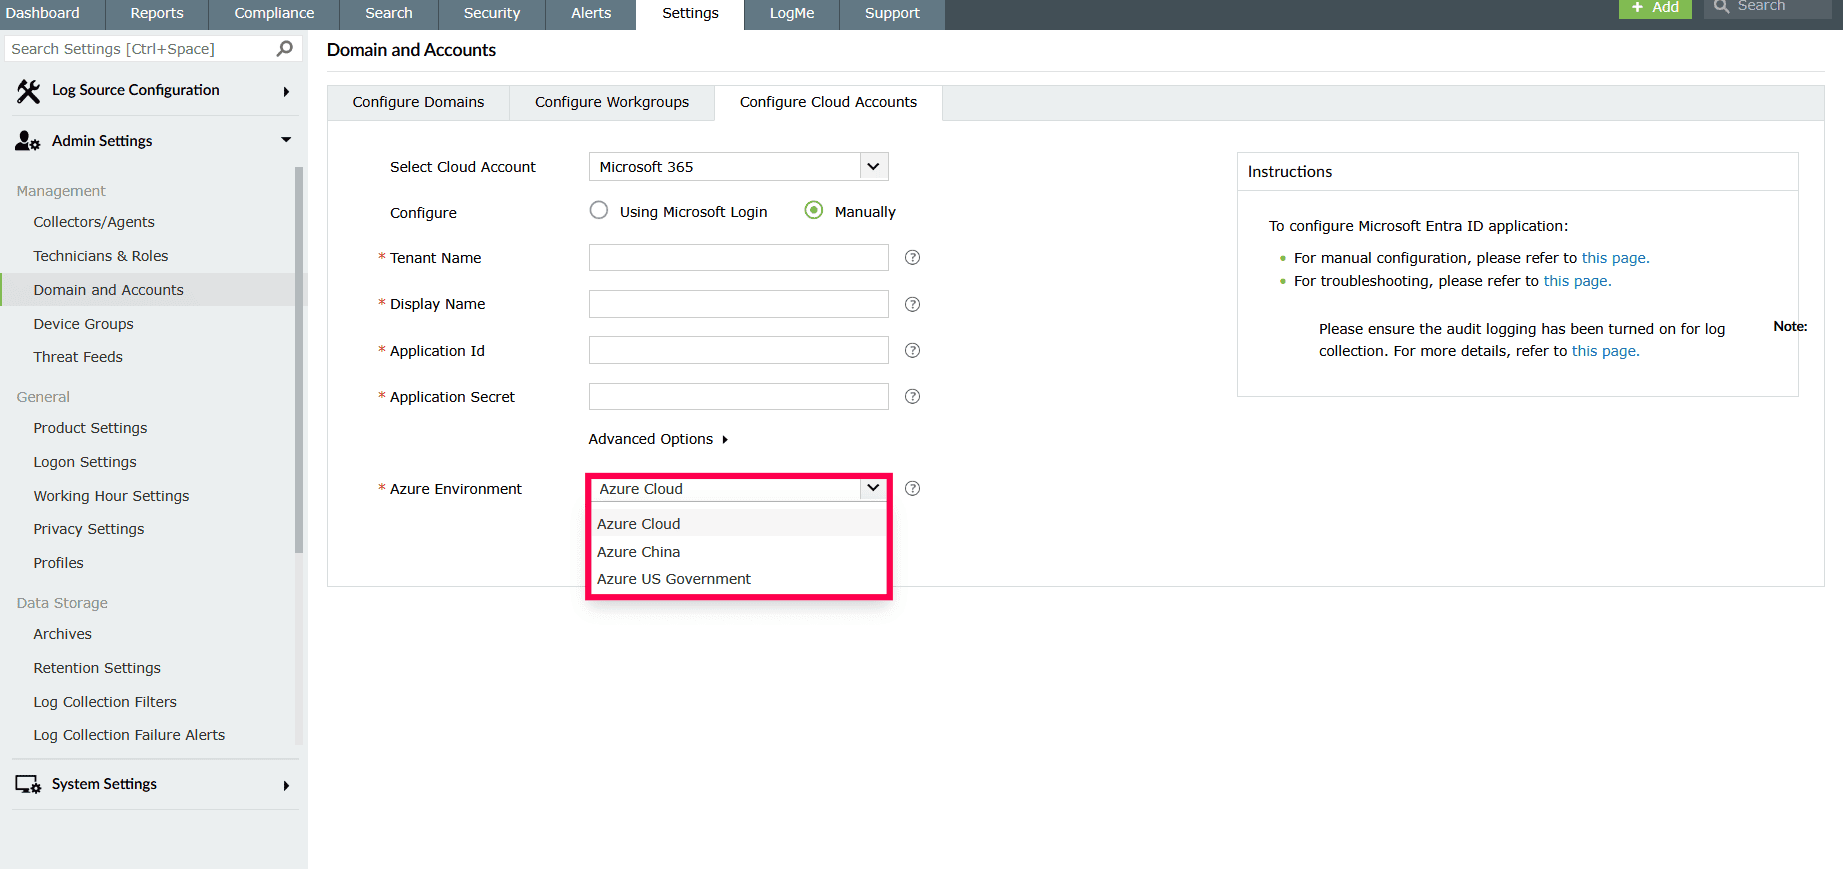Select the Using Microsoft Login radio button

599,210
